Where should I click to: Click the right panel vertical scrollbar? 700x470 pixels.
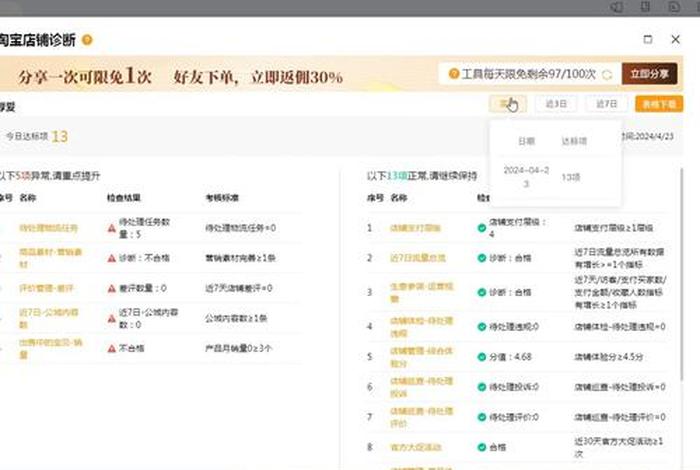(681, 275)
